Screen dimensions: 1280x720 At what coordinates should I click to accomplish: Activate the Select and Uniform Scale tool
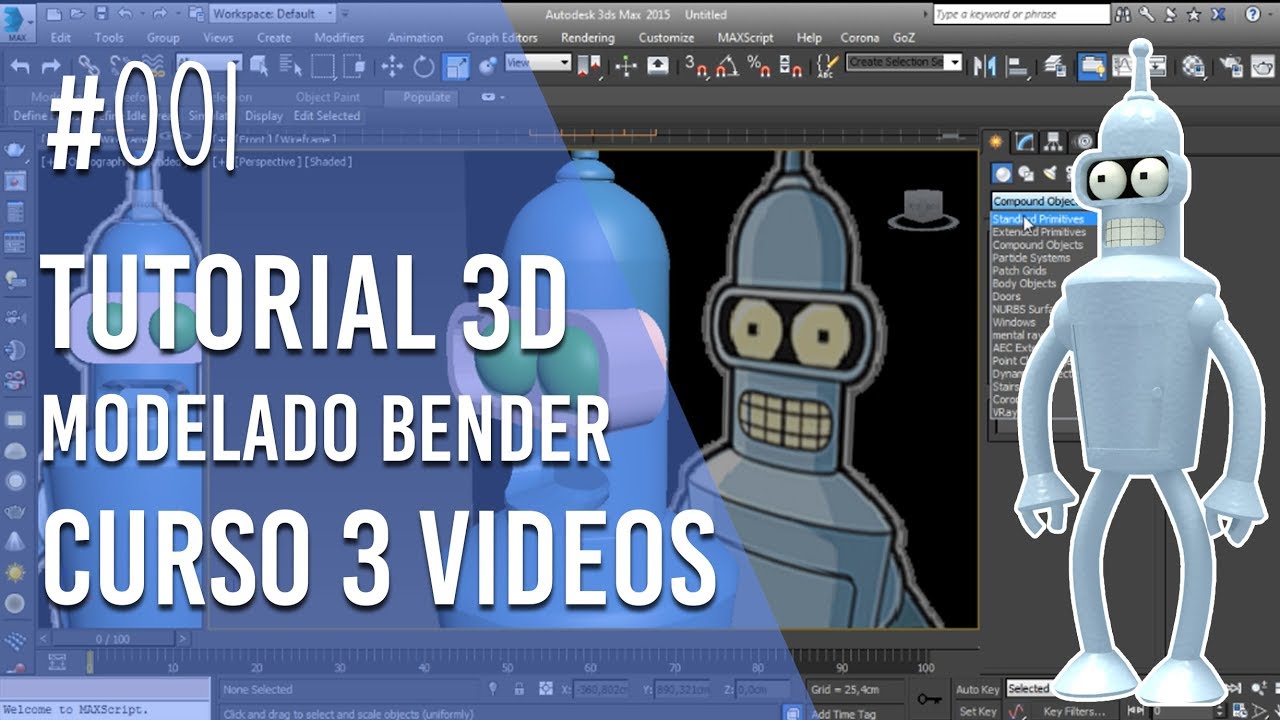pos(455,66)
